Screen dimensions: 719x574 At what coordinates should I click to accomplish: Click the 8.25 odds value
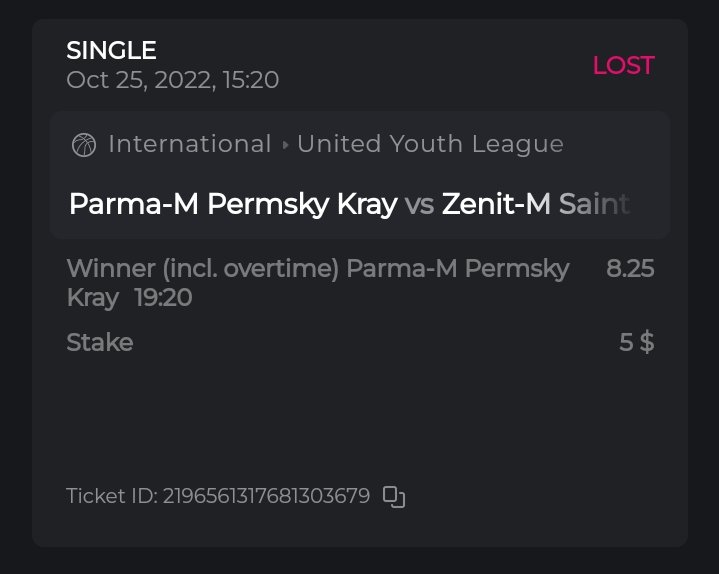[x=630, y=268]
